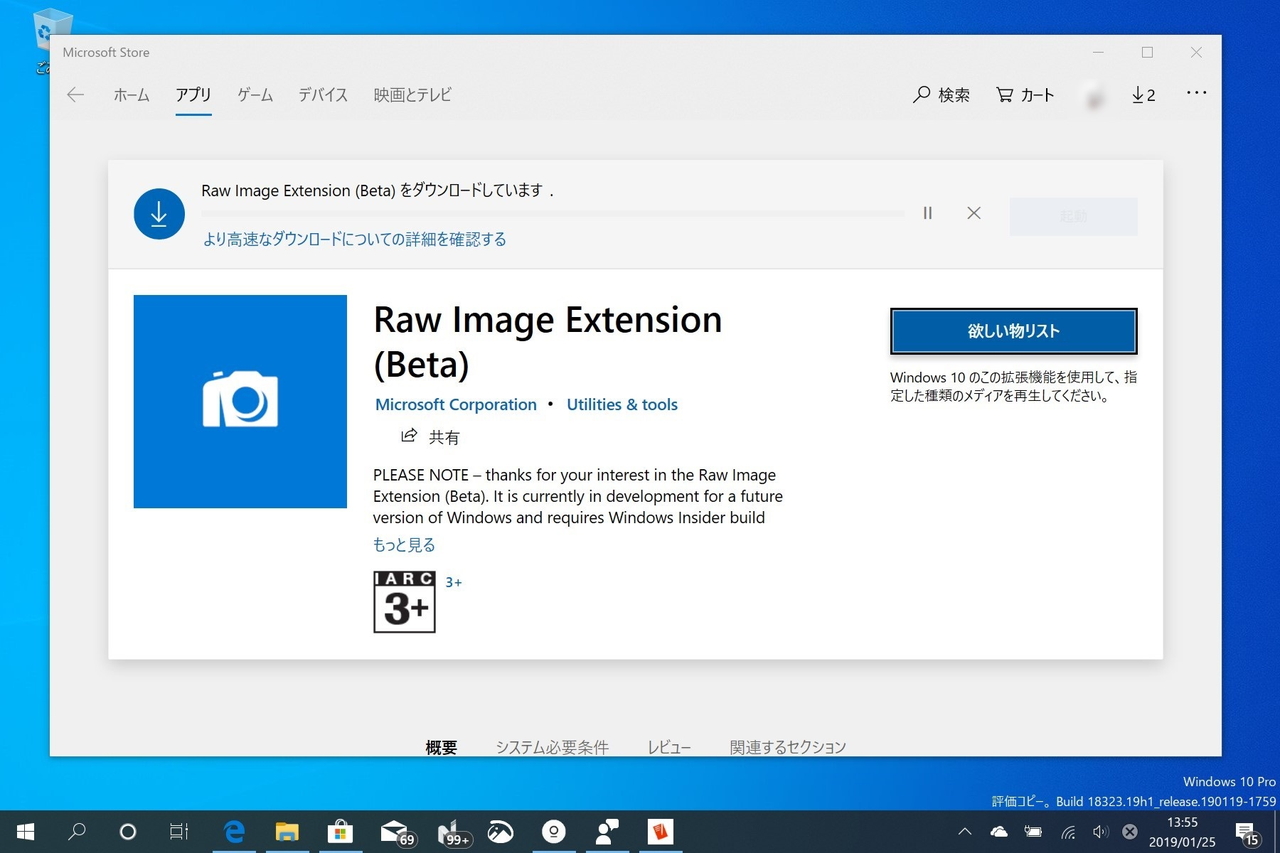Open Action Center notifications icon

[1247, 832]
